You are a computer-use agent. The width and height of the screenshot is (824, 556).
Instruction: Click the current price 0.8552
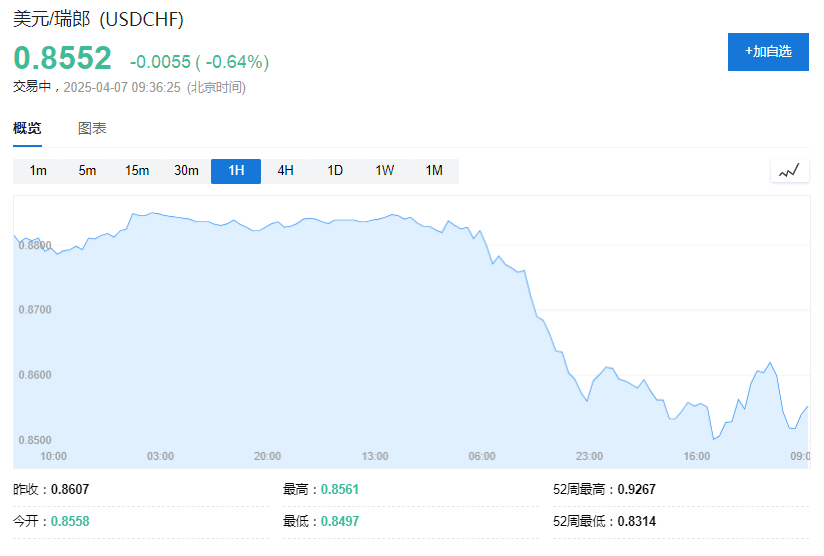pos(62,59)
